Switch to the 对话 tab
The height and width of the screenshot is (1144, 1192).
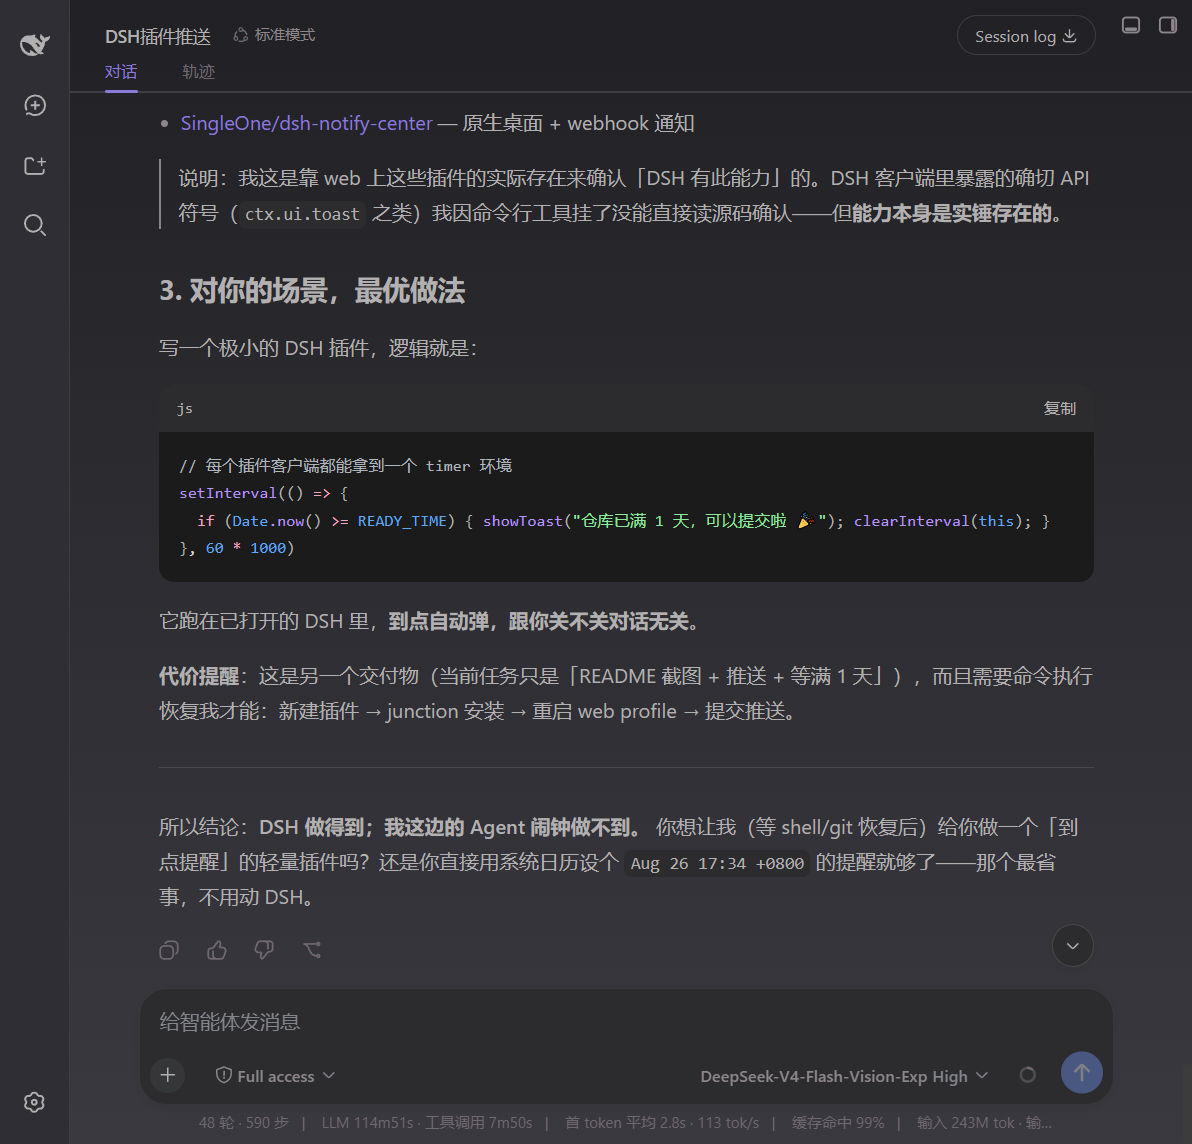121,71
